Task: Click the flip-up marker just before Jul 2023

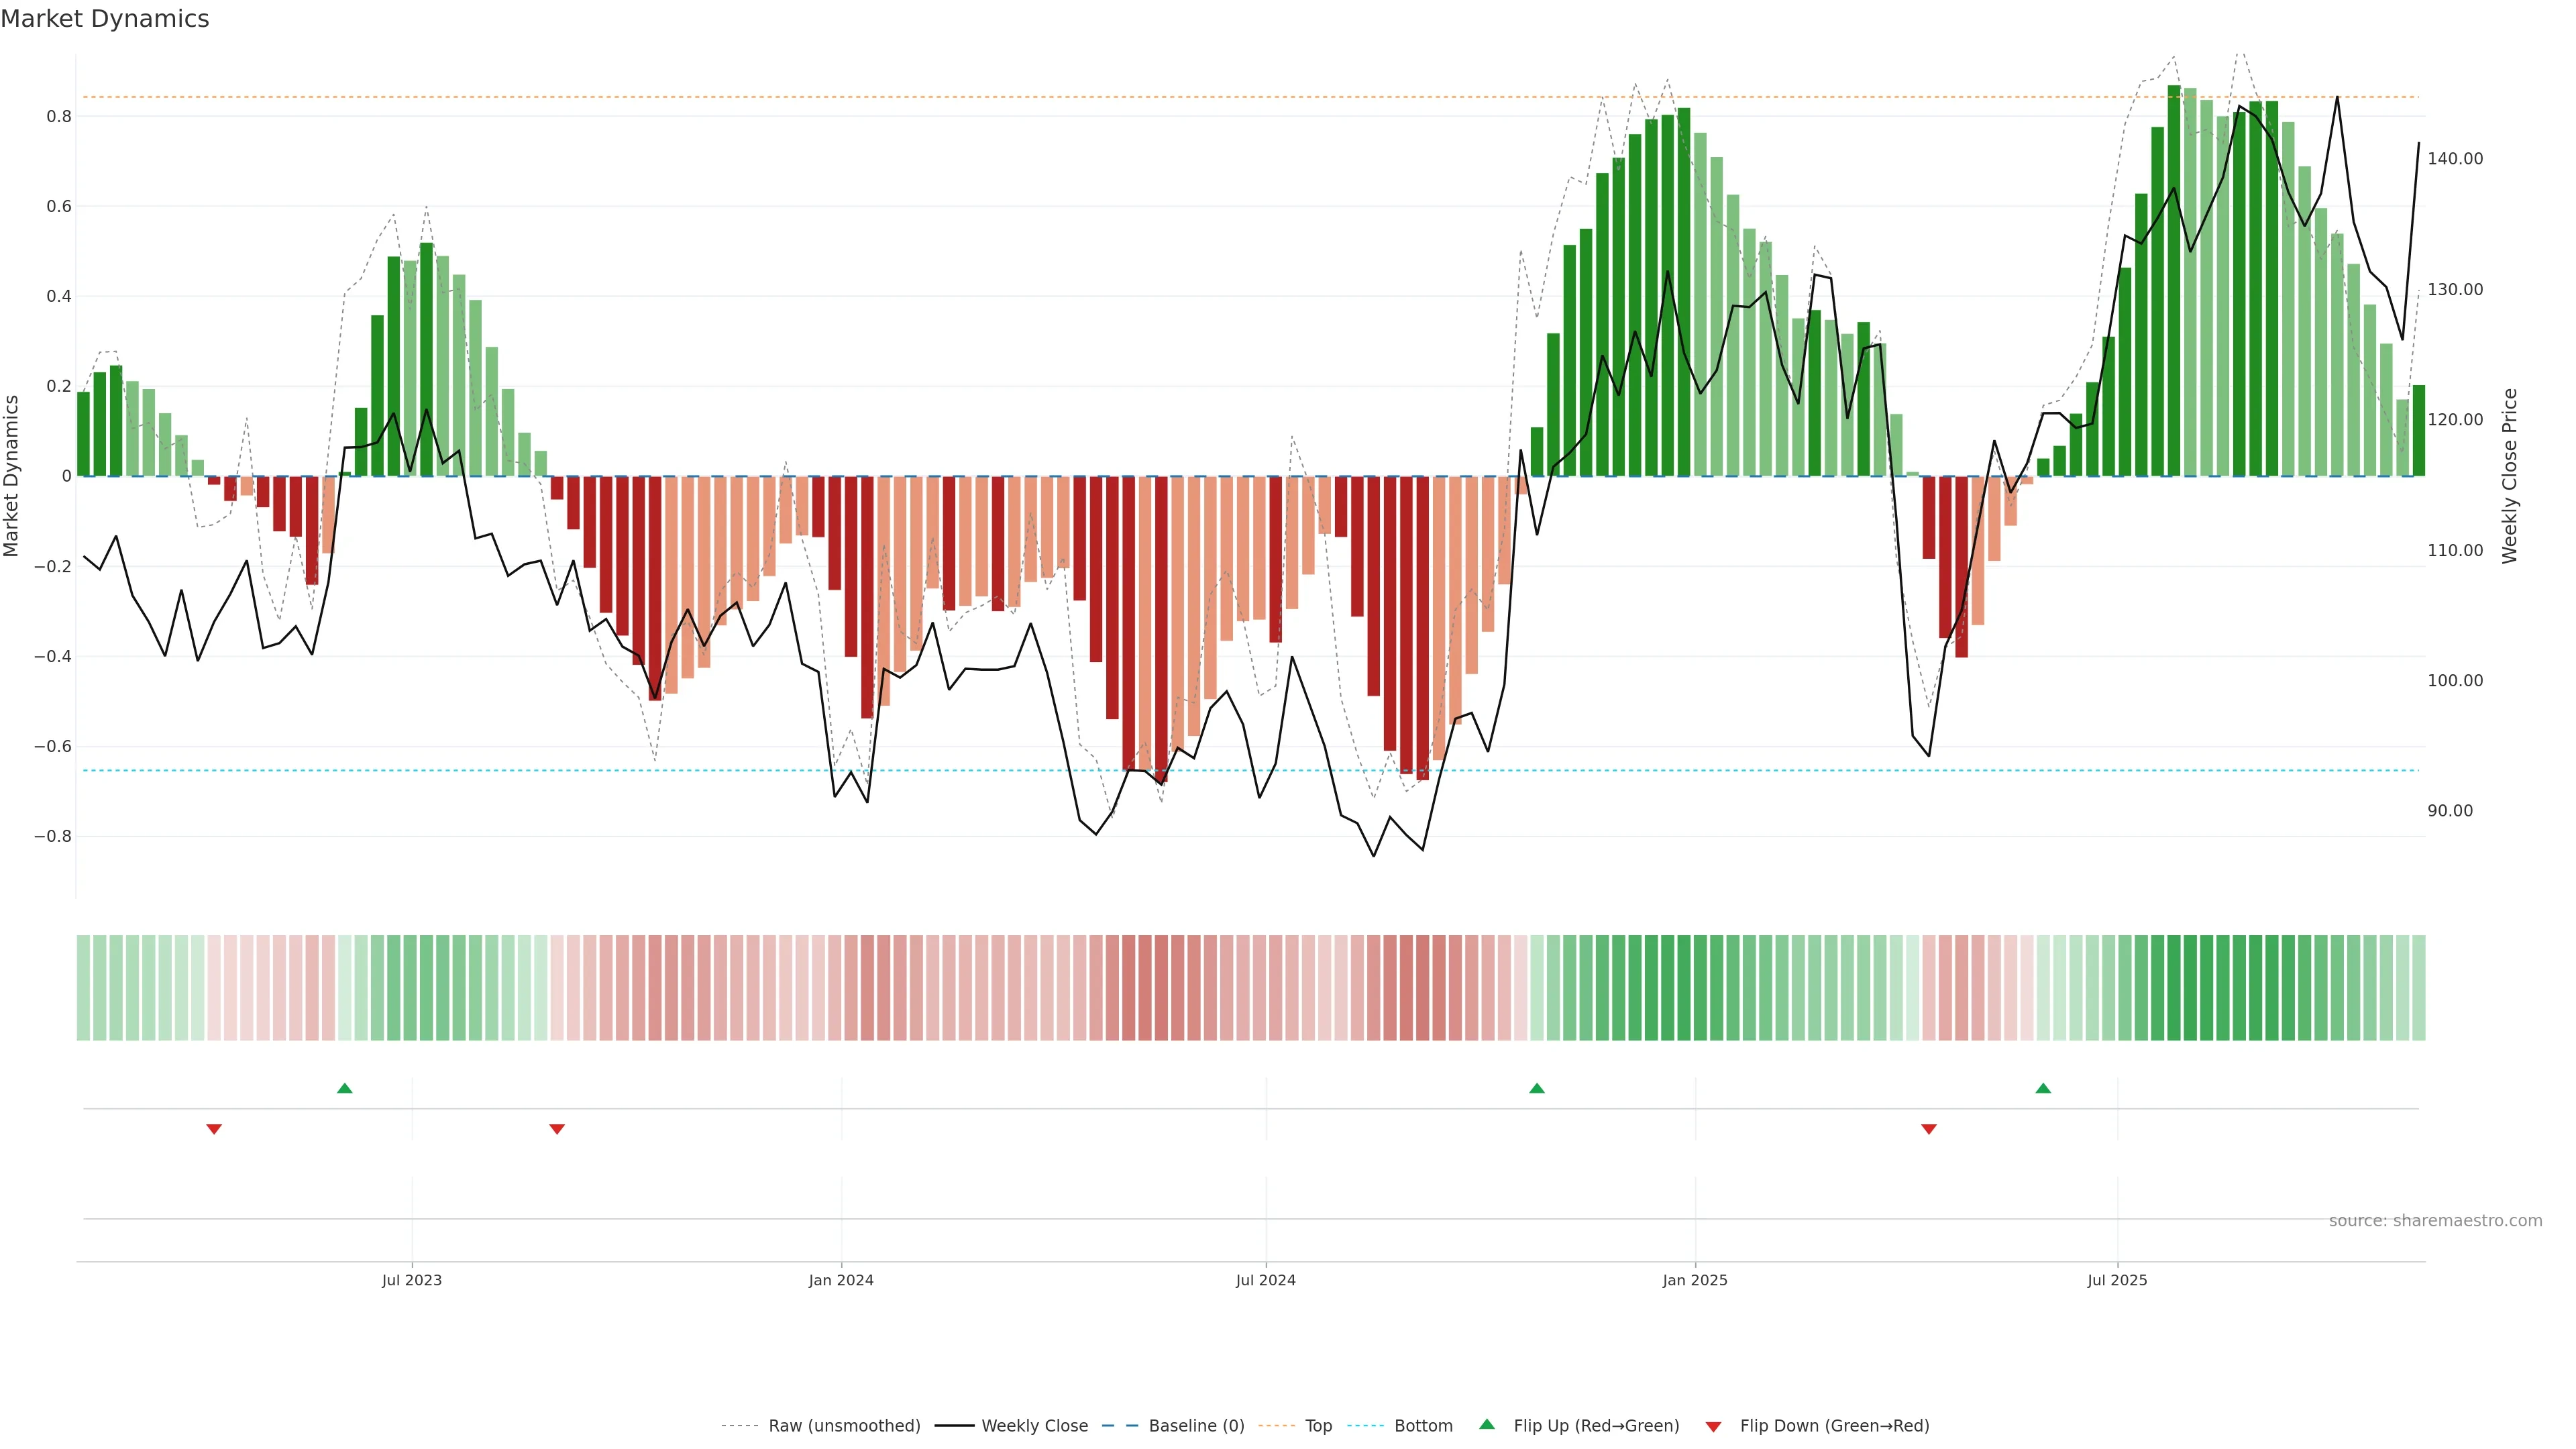Action: 345,1088
